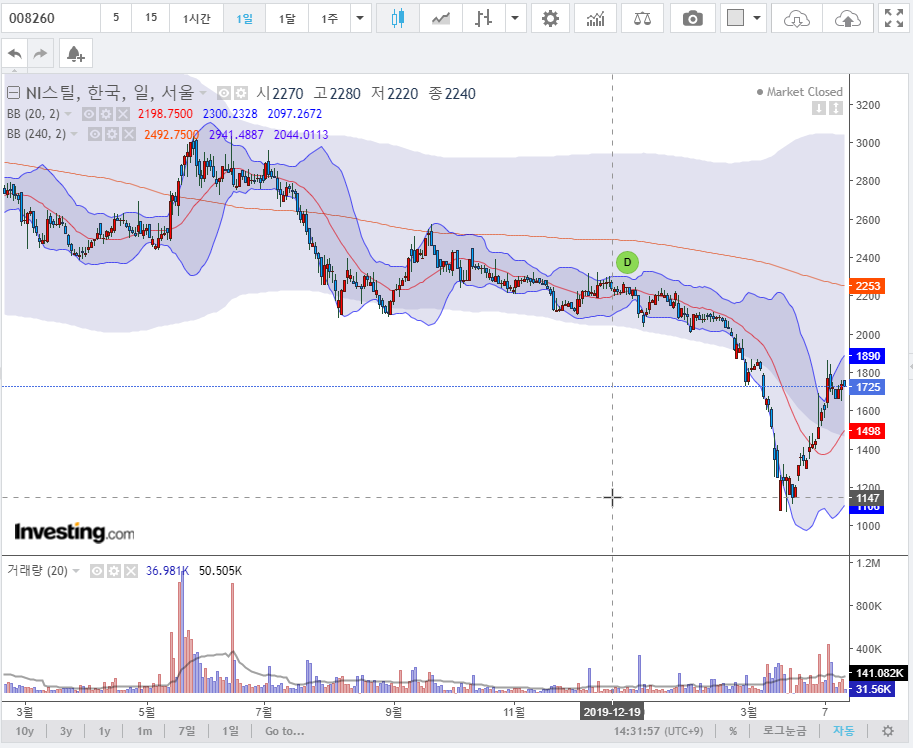
Task: Toggle fullscreen mode
Action: coord(894,19)
